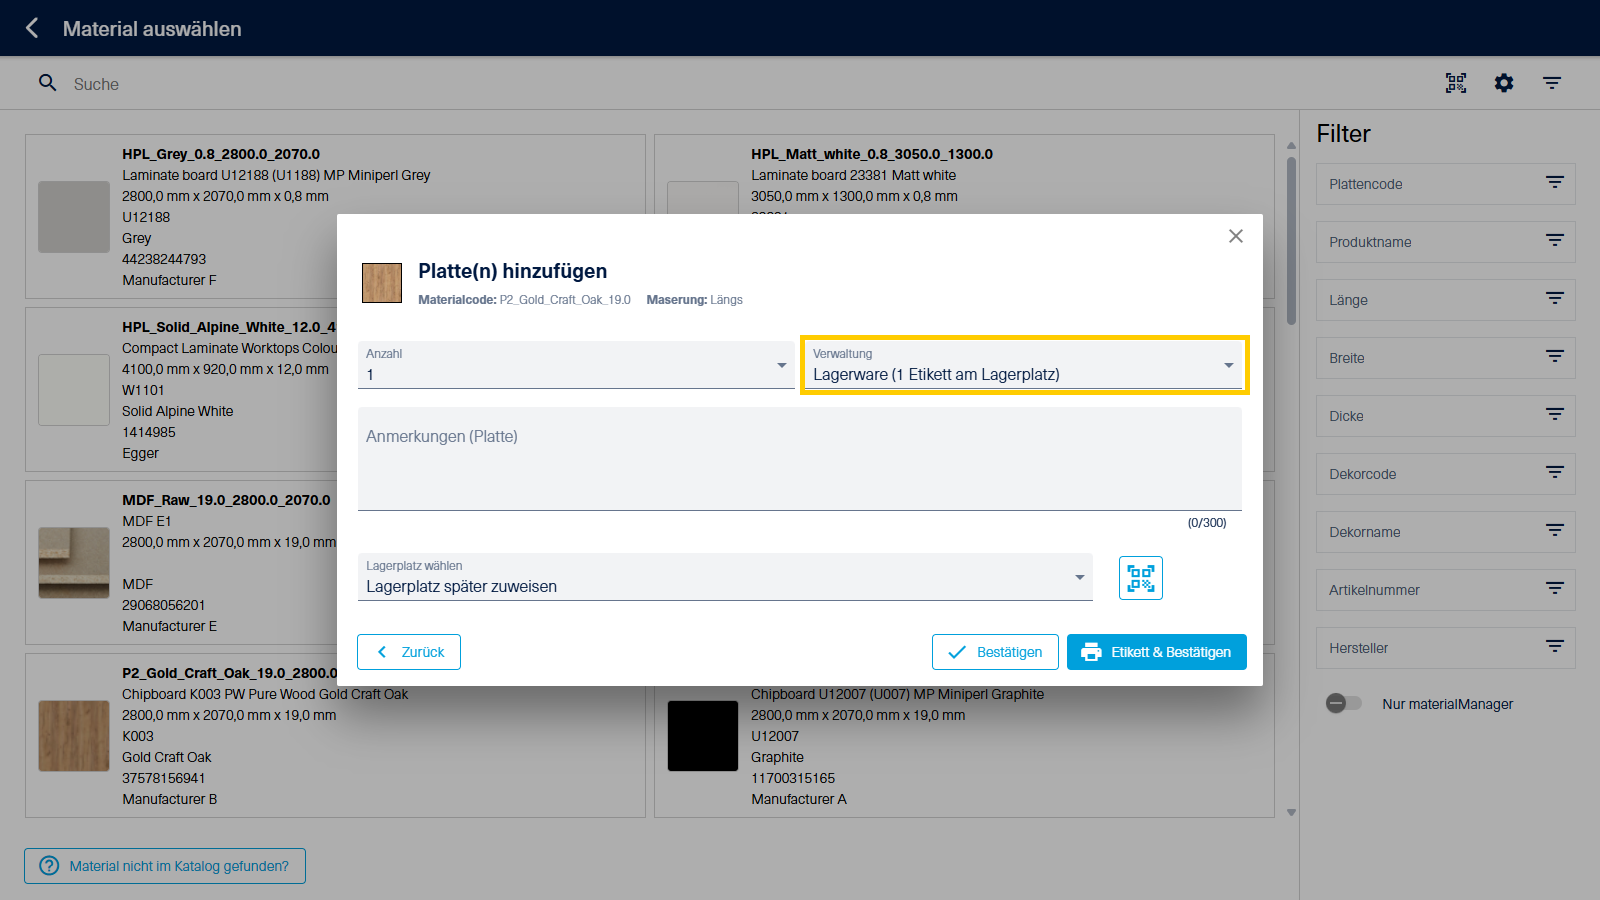The height and width of the screenshot is (900, 1600).
Task: Click the Gold Craft Oak thumbnail in dialog
Action: (382, 283)
